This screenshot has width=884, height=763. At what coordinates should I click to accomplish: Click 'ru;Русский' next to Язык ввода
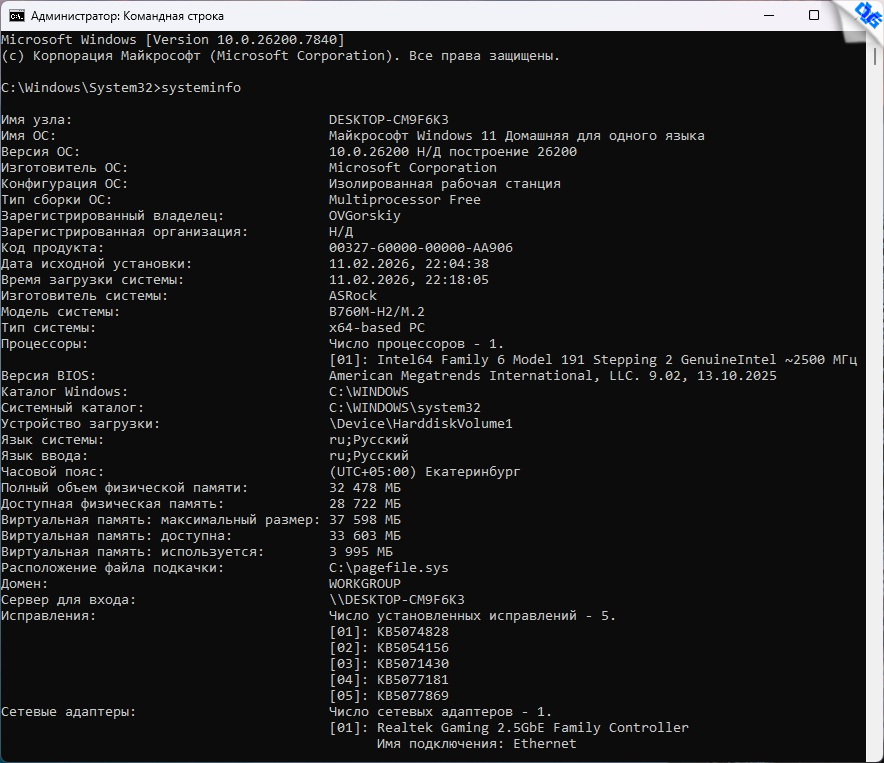[369, 456]
